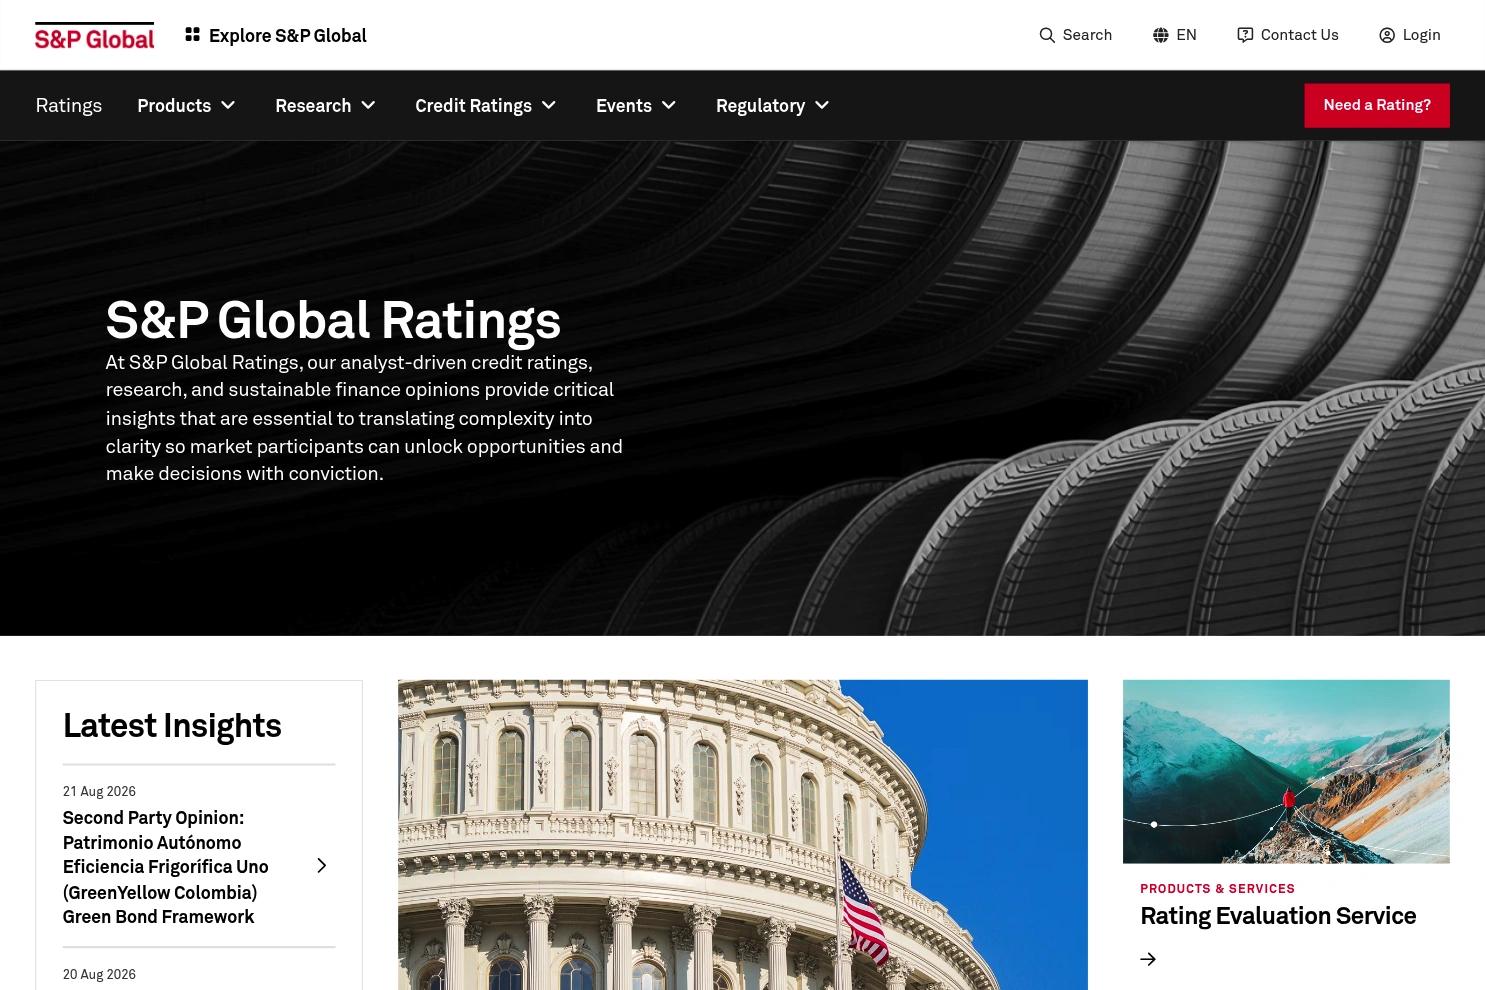Click the Products & Services category label
This screenshot has height=990, width=1485.
coord(1217,888)
